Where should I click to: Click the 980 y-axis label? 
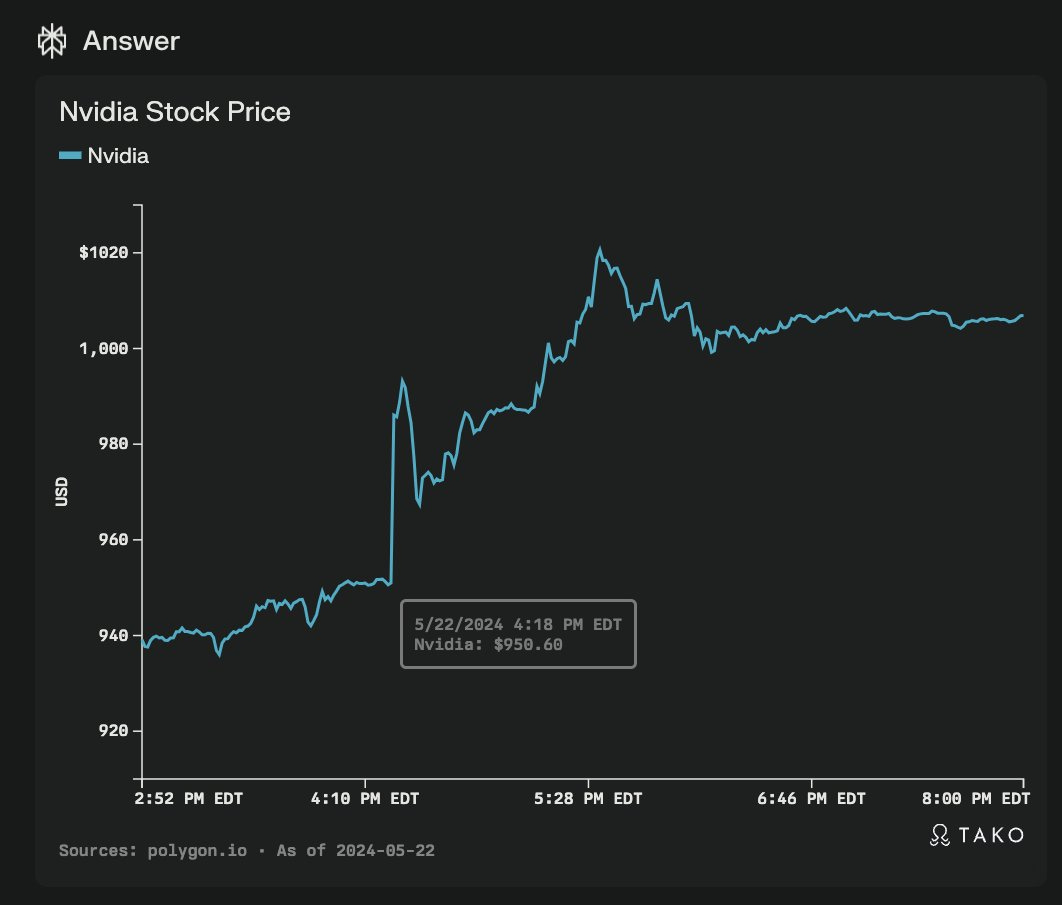113,444
